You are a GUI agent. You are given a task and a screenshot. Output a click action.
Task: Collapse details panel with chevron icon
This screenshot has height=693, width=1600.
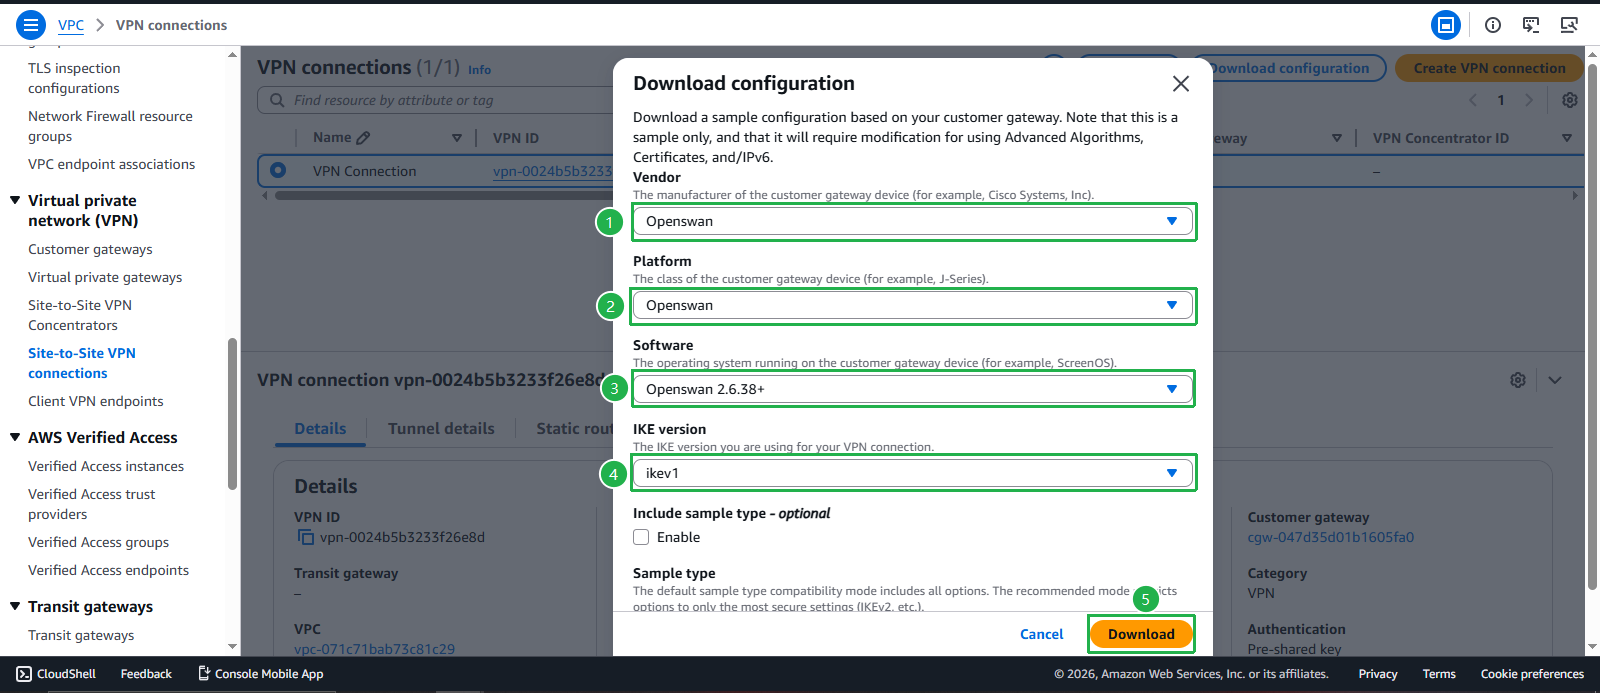1555,380
